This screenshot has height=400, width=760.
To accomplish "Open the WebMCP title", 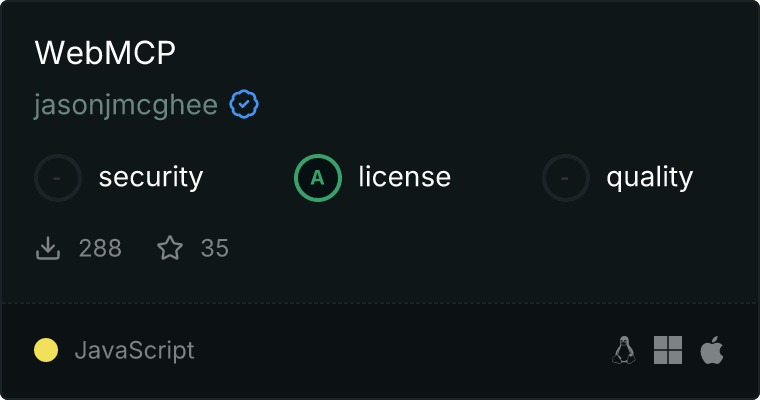I will point(105,52).
